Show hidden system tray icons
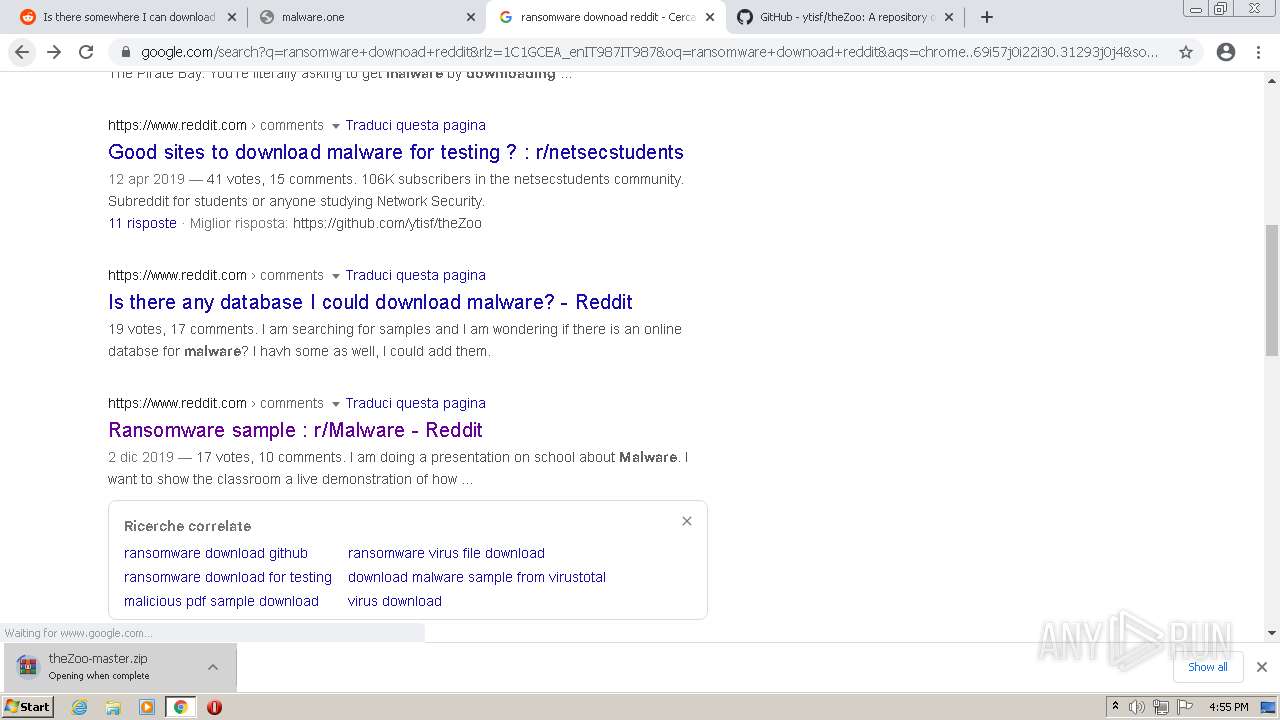The height and width of the screenshot is (720, 1280). pos(1115,707)
